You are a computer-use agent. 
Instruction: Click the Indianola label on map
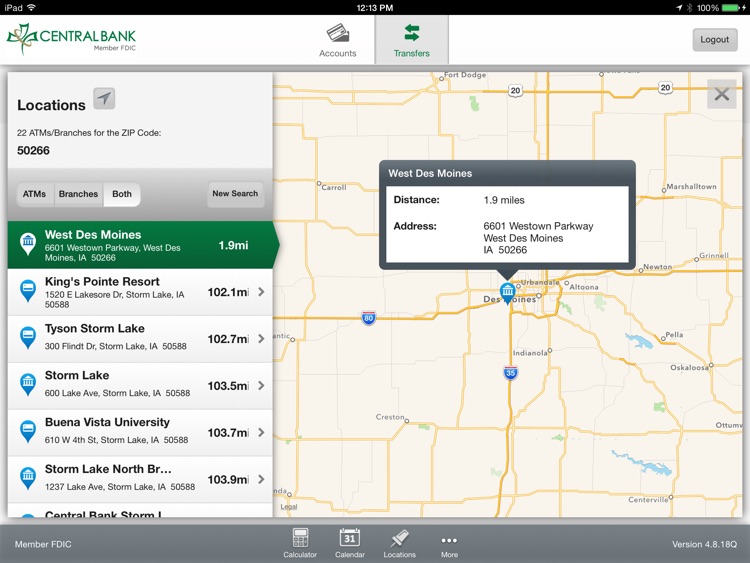click(x=530, y=353)
